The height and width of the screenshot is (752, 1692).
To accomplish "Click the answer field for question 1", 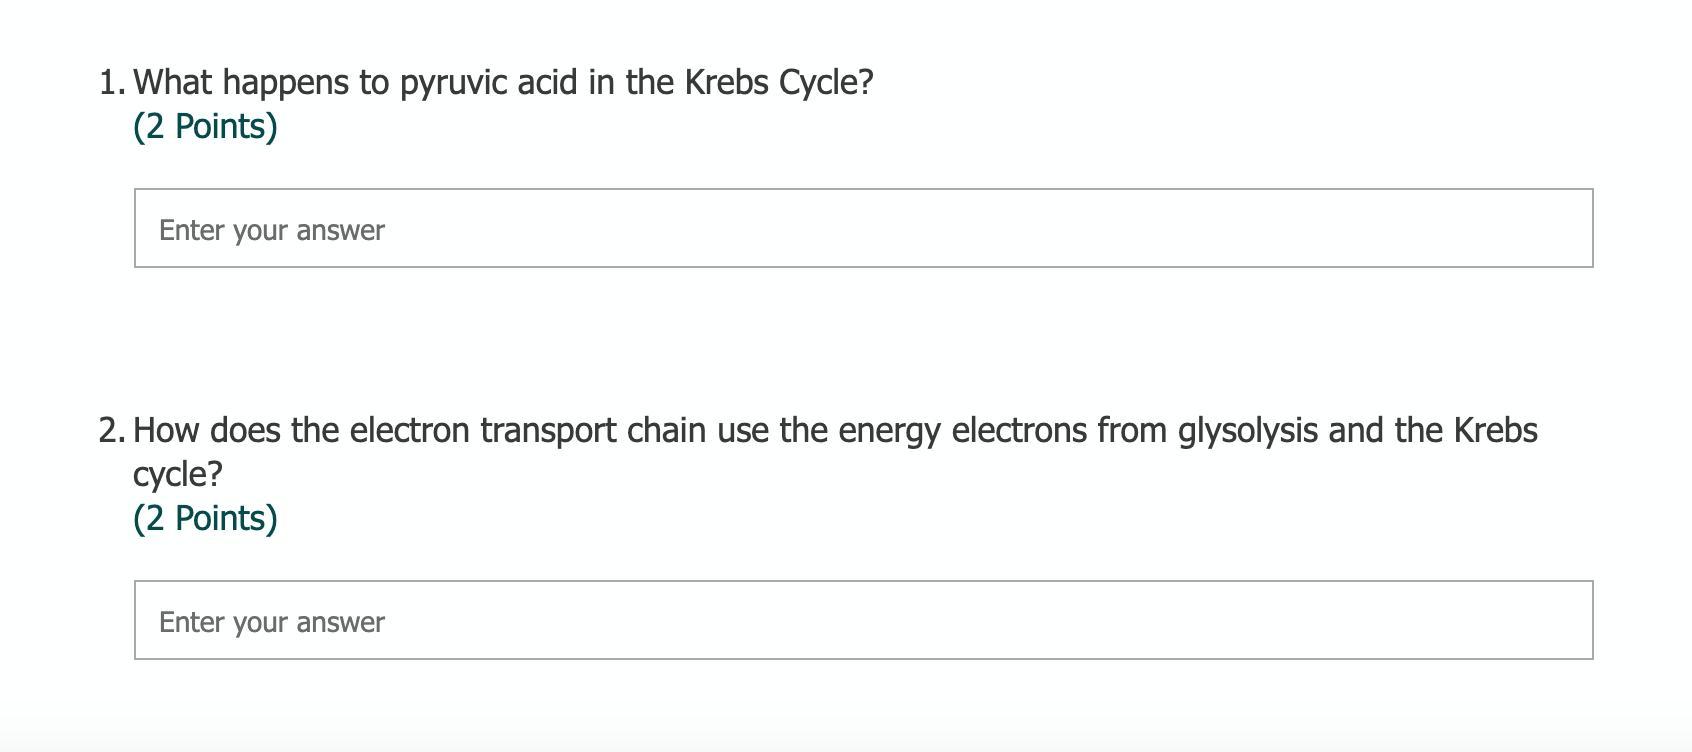I will point(863,228).
